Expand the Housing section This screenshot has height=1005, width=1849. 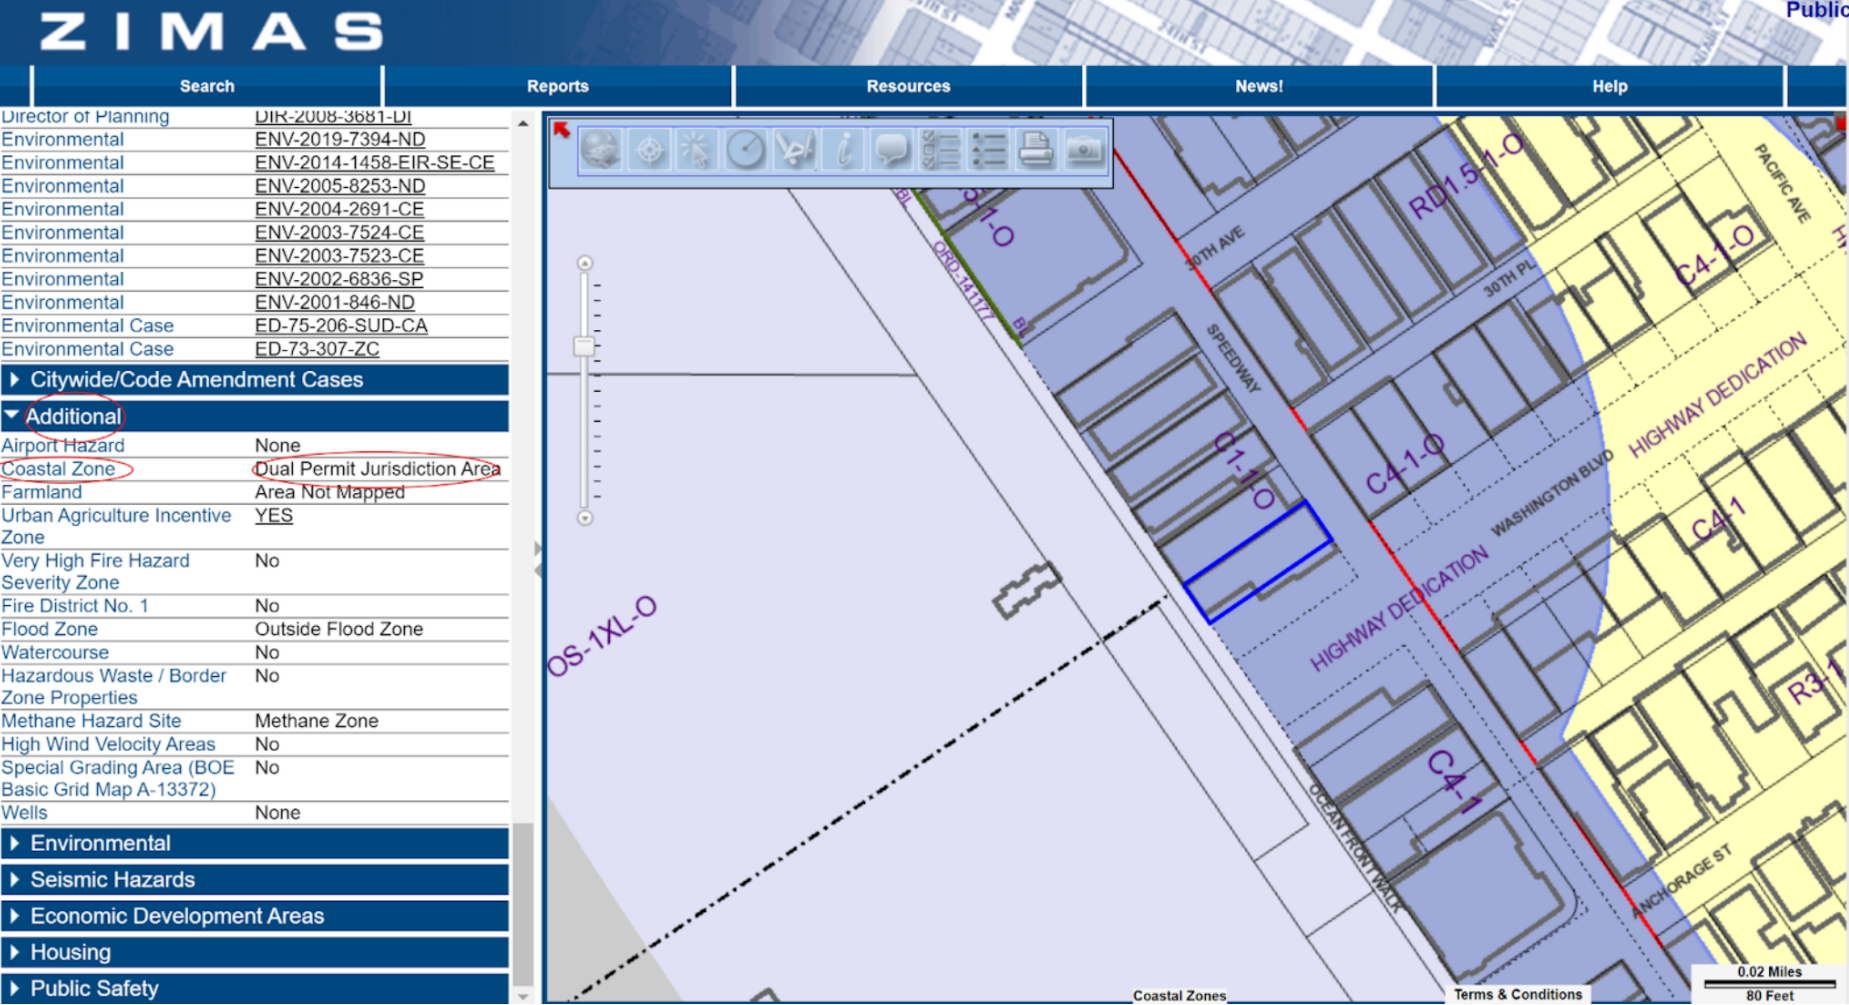pyautogui.click(x=70, y=952)
